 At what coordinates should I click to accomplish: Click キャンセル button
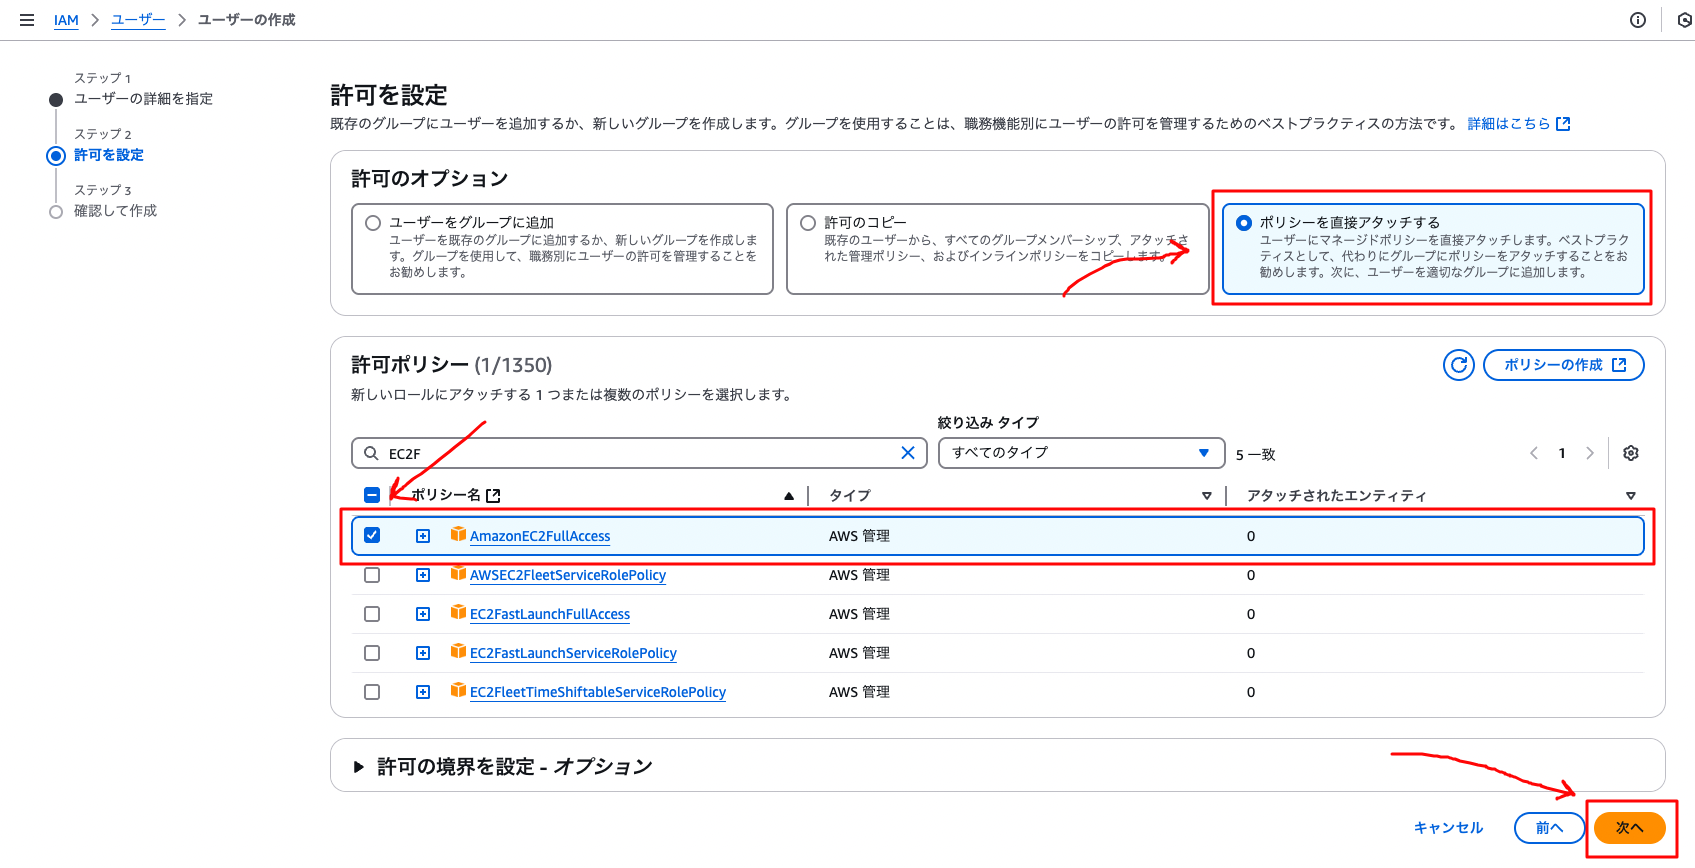1448,828
